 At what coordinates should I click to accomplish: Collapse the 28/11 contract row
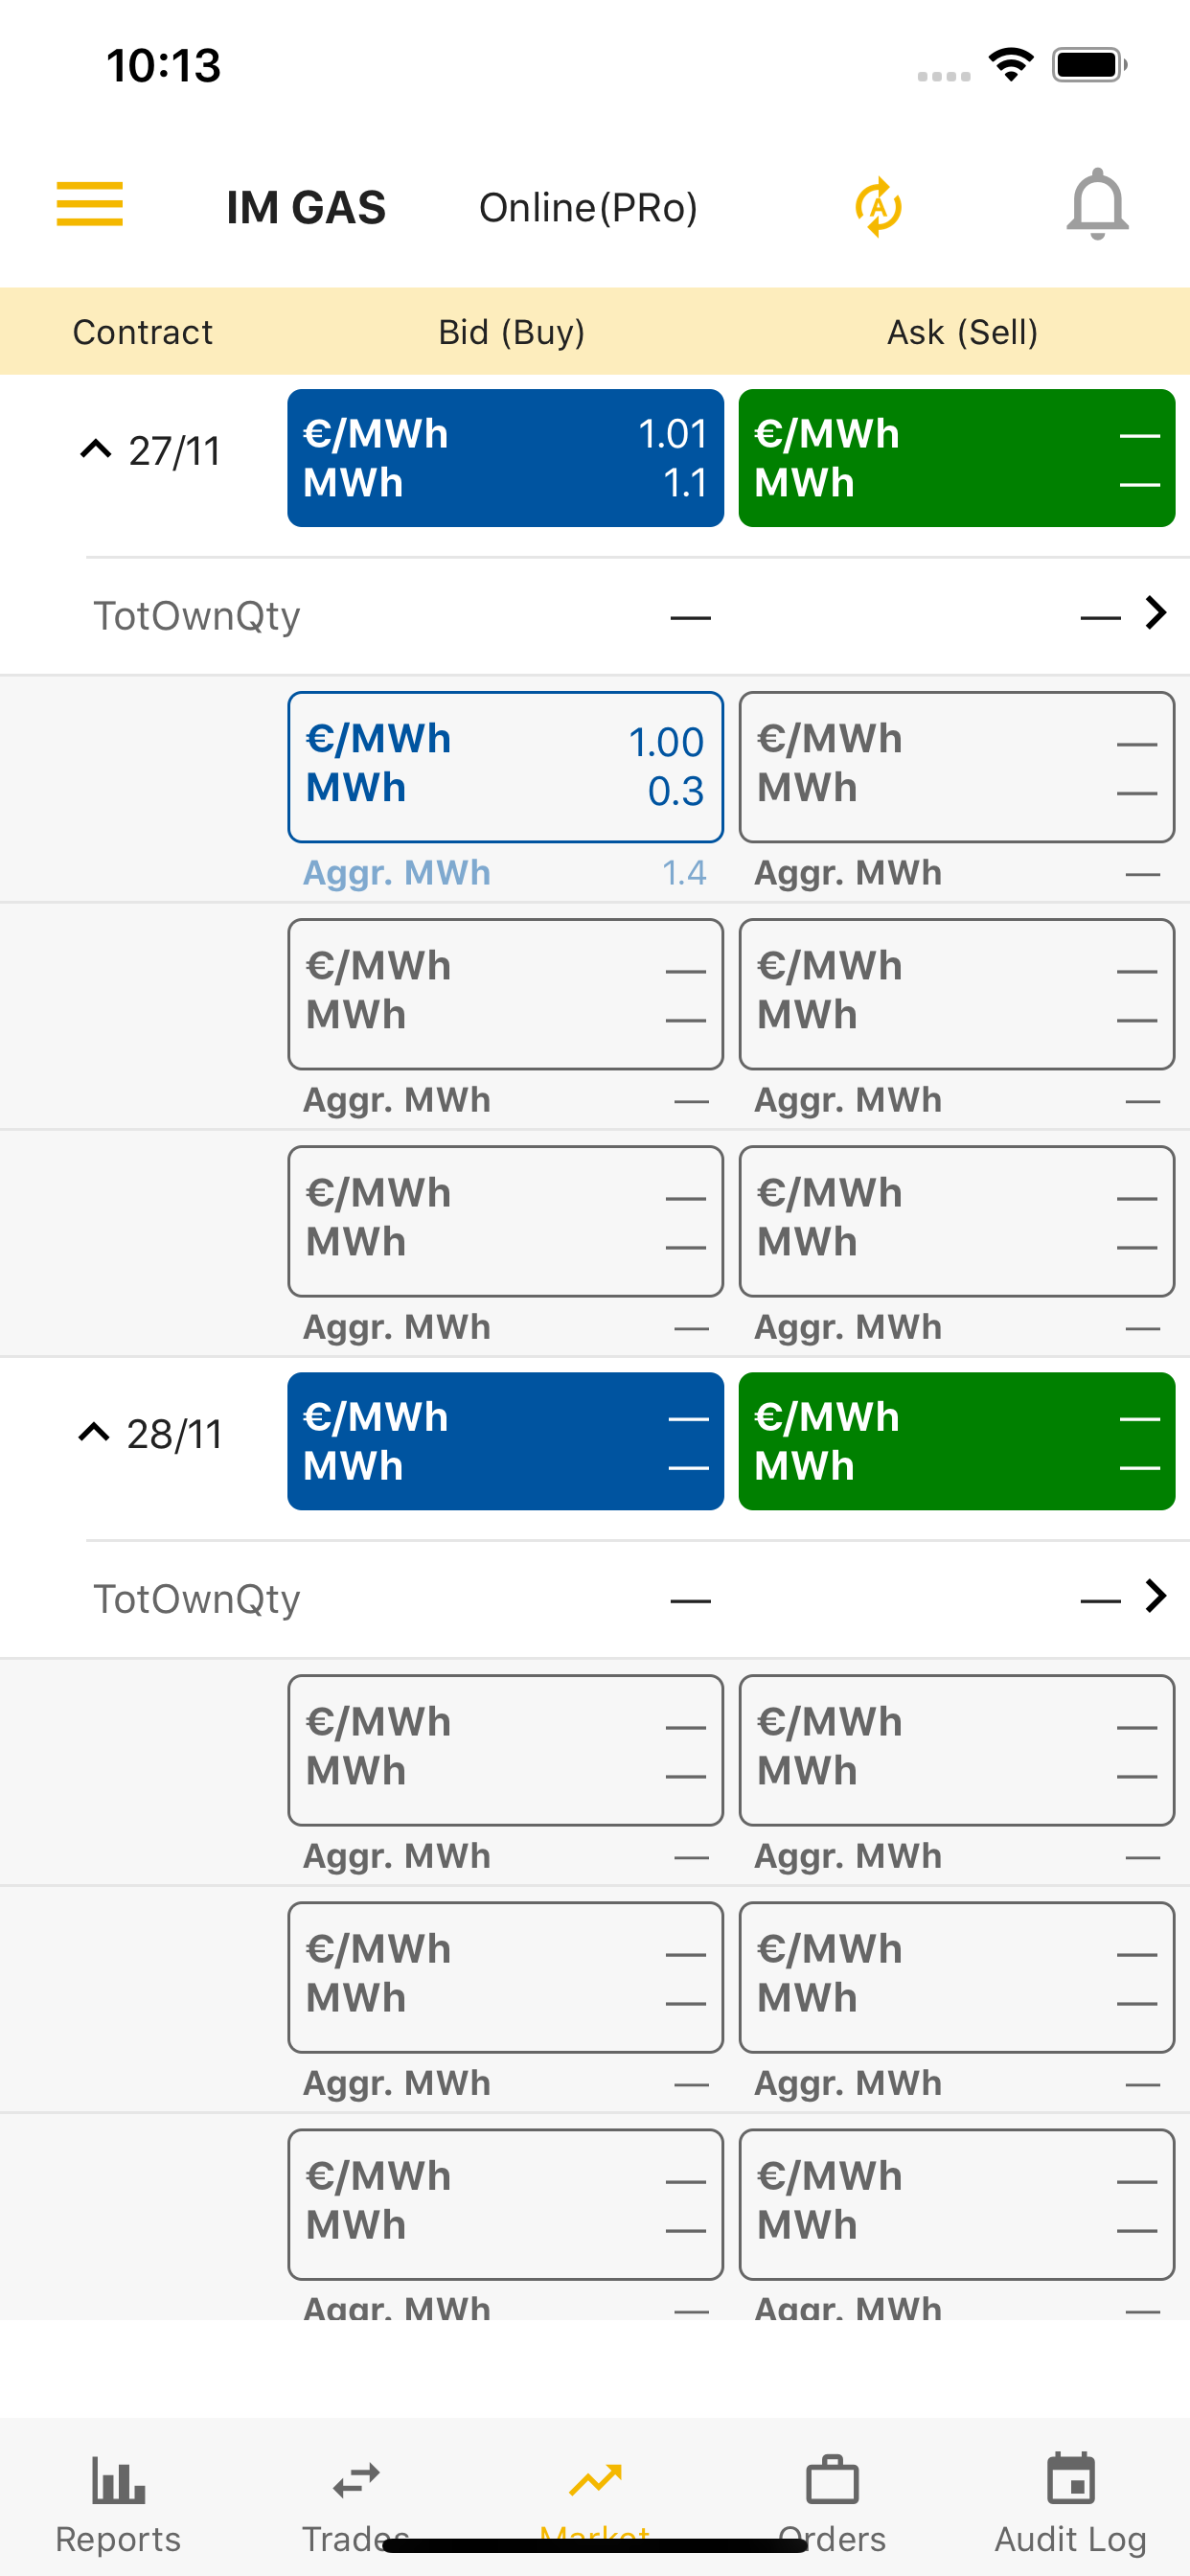[x=94, y=1433]
